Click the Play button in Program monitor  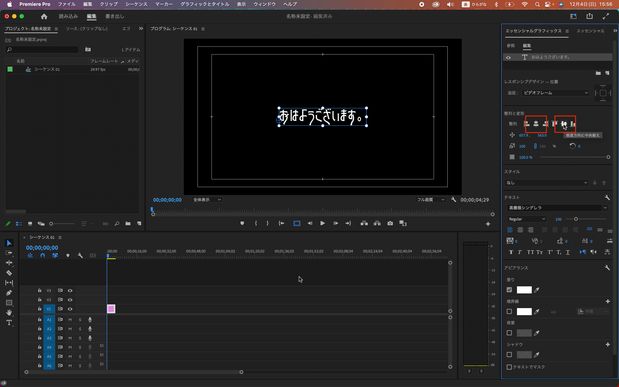click(323, 223)
